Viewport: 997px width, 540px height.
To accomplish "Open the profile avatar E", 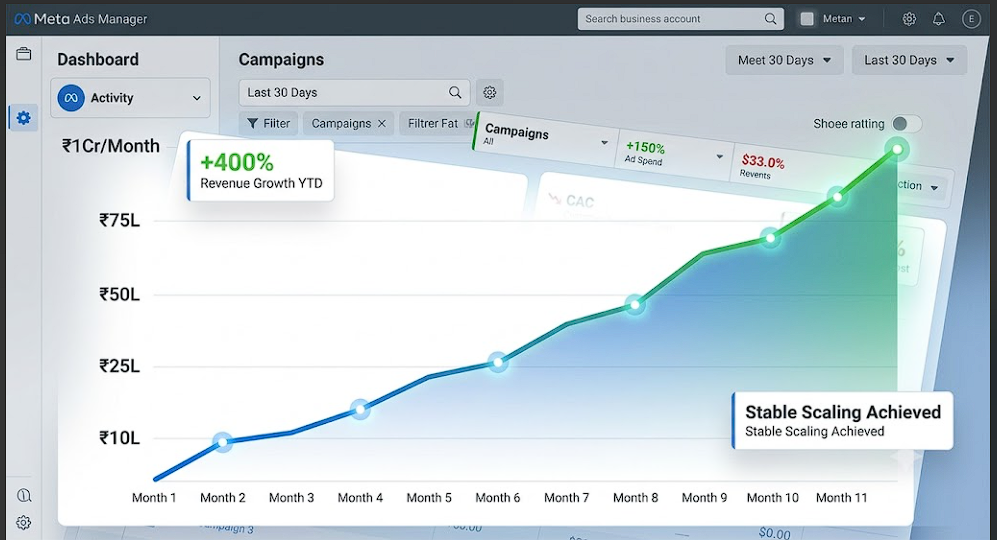I will [970, 19].
